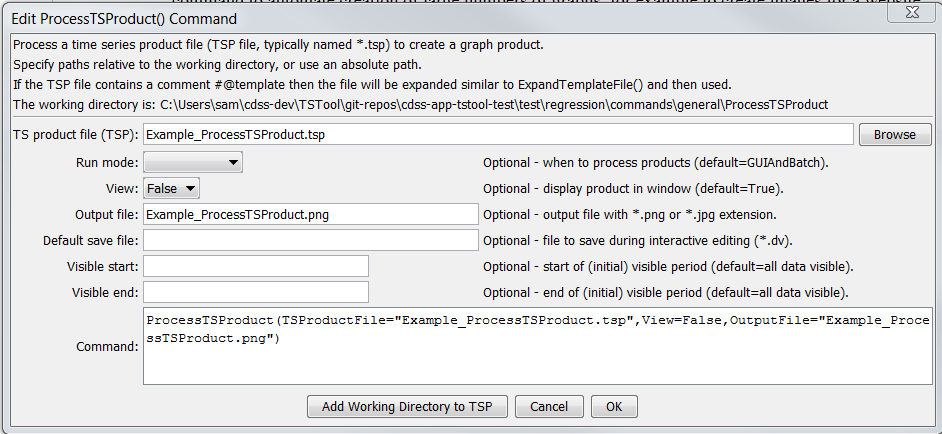Expand the View dropdown showing False
Image resolution: width=942 pixels, height=434 pixels.
pyautogui.click(x=172, y=188)
